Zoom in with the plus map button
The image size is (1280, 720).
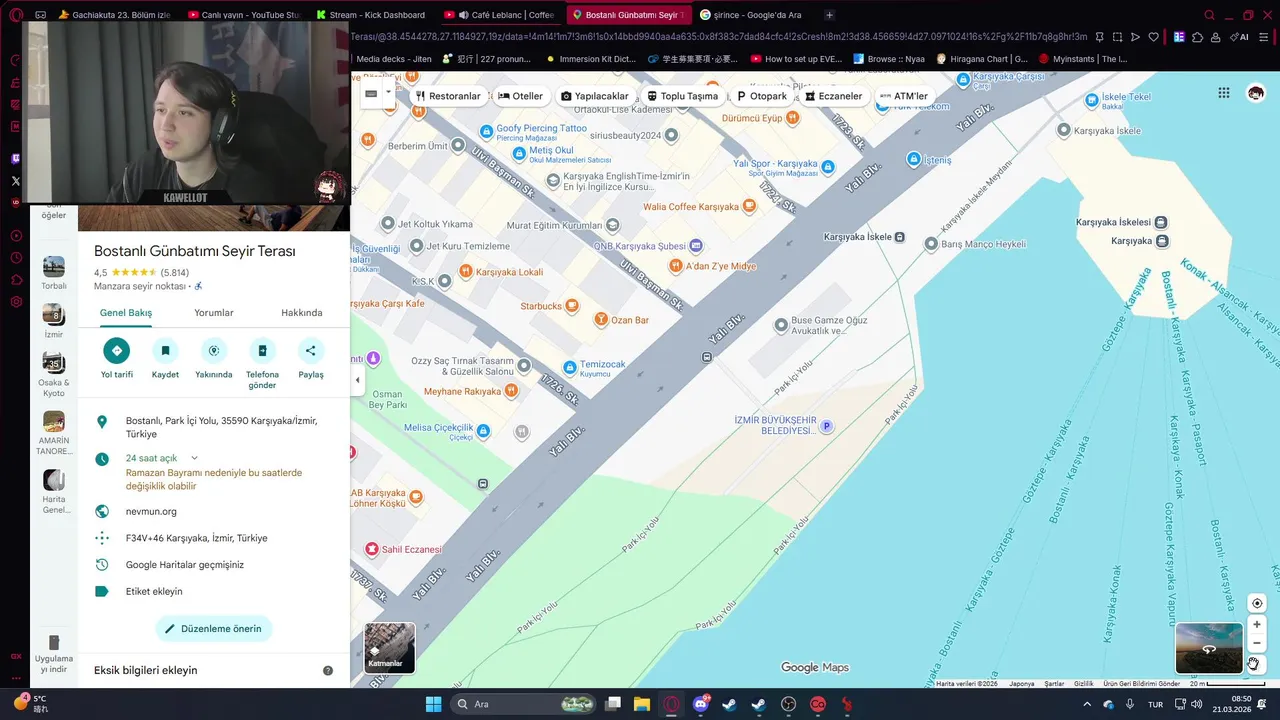pos(1257,624)
